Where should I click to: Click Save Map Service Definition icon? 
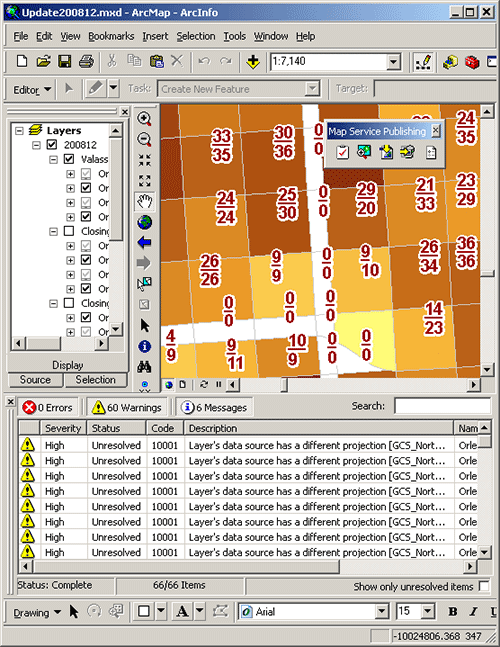(x=386, y=152)
